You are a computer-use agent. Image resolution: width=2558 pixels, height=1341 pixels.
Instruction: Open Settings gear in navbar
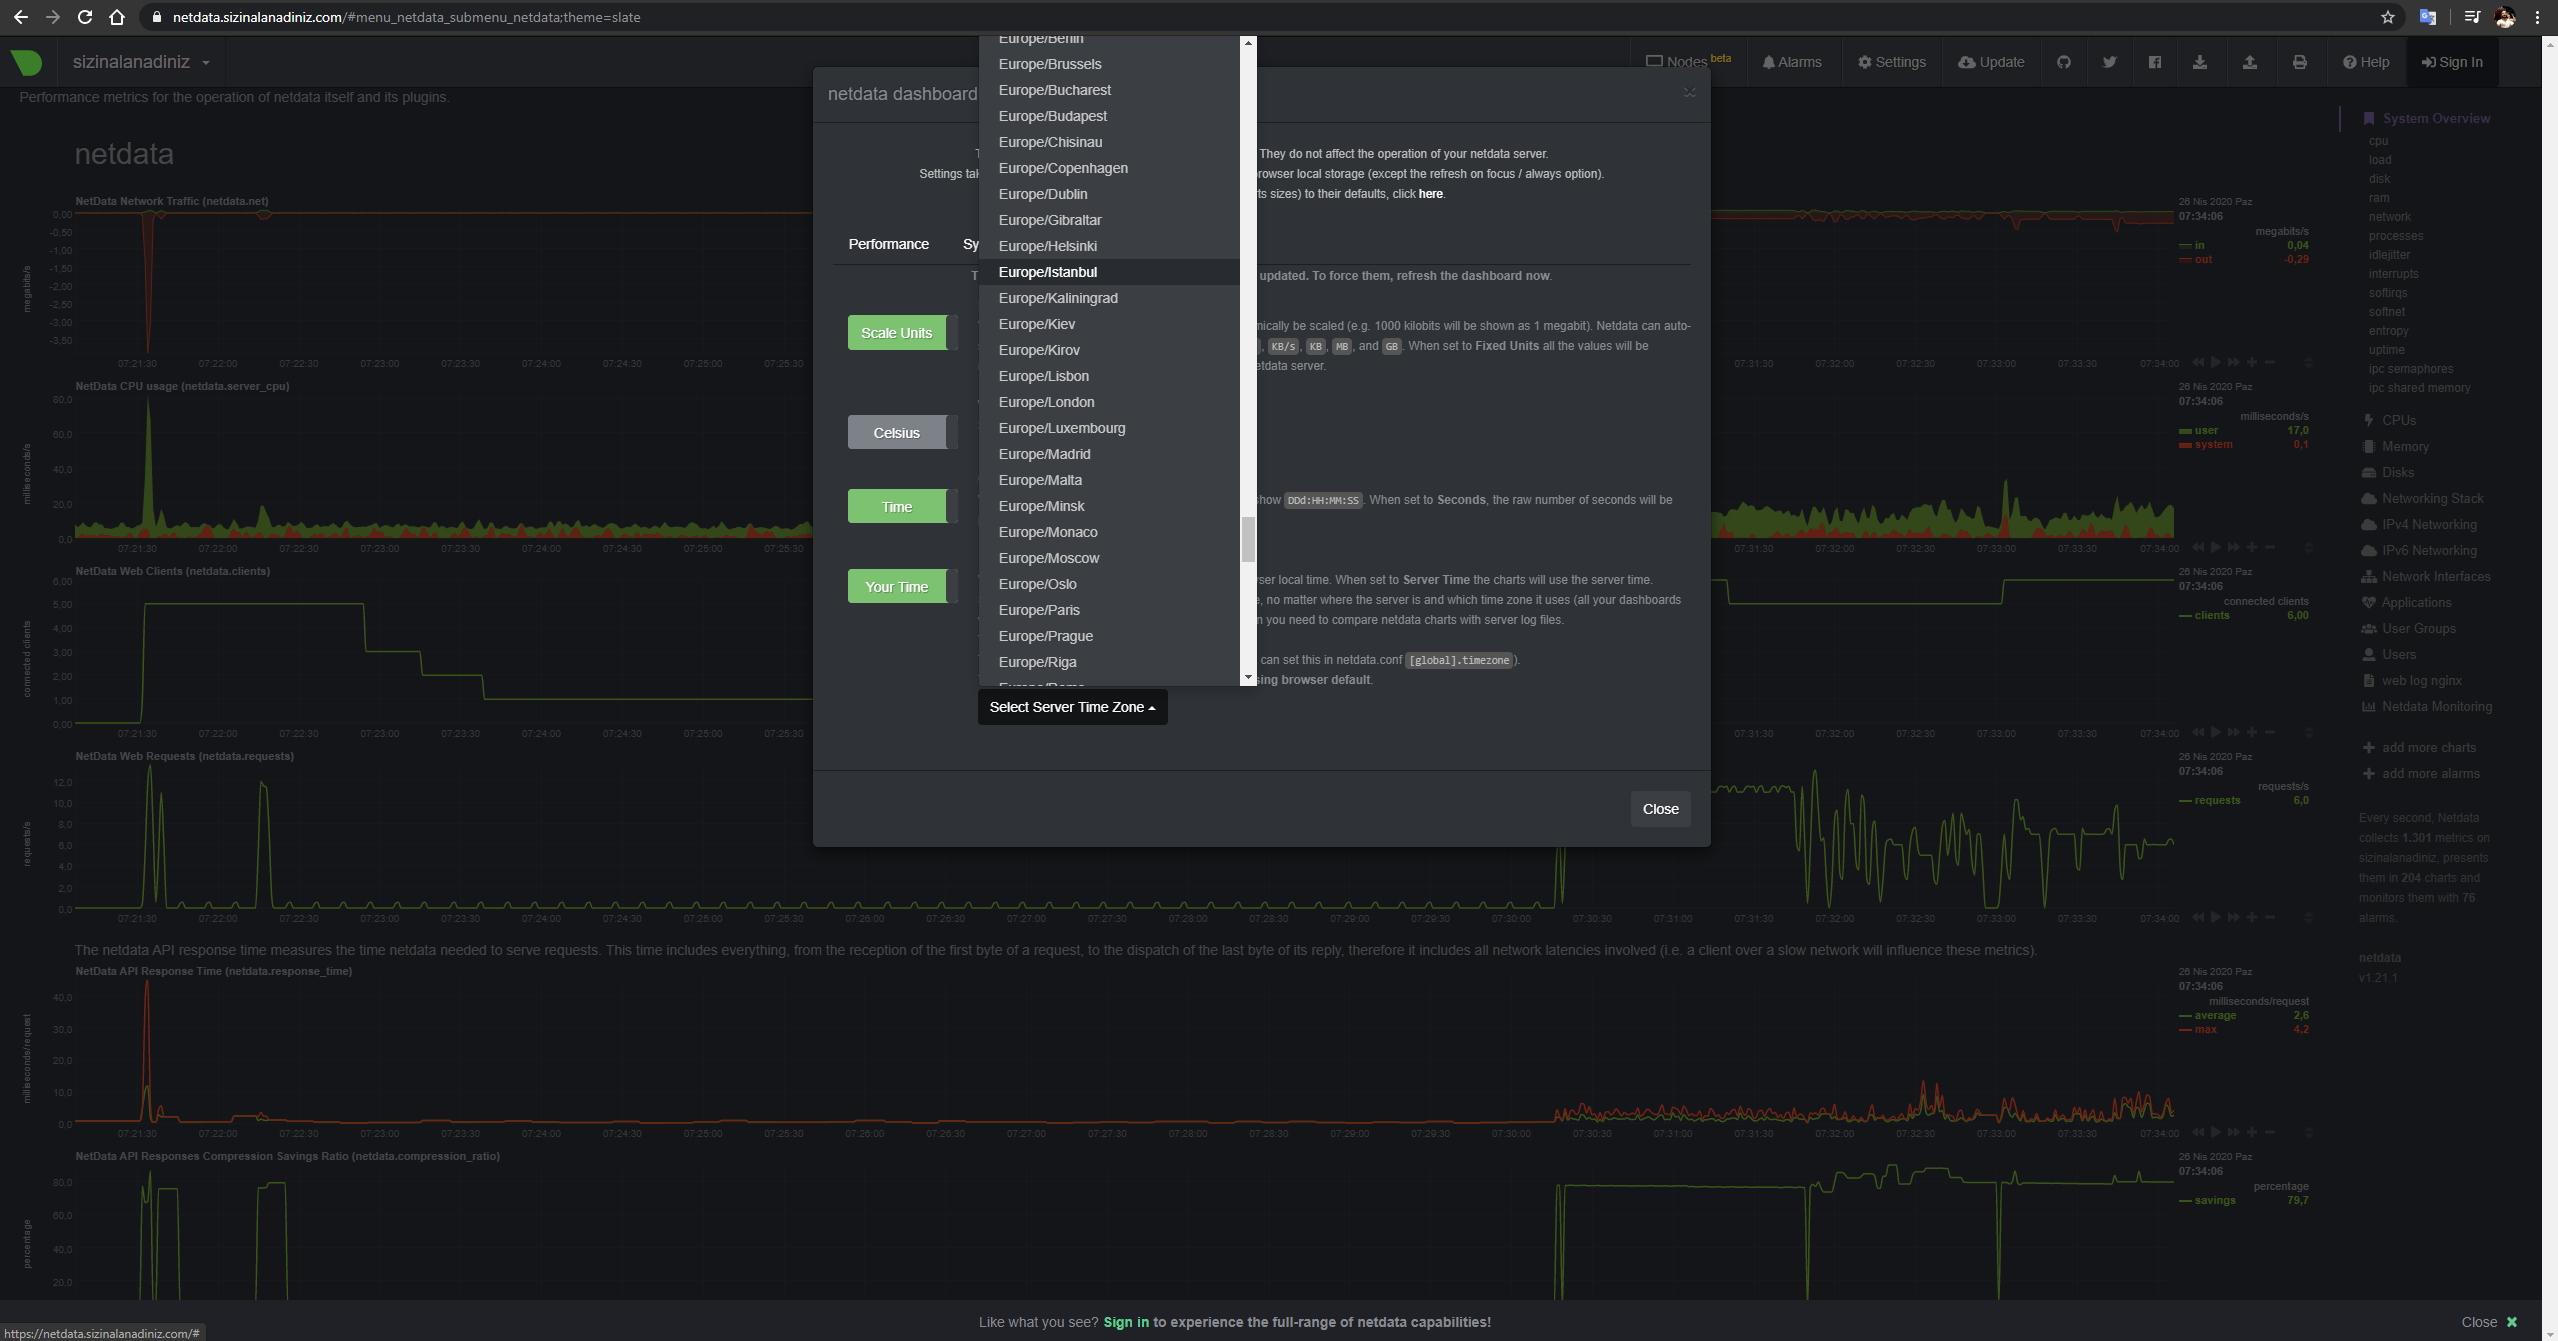(x=1891, y=62)
